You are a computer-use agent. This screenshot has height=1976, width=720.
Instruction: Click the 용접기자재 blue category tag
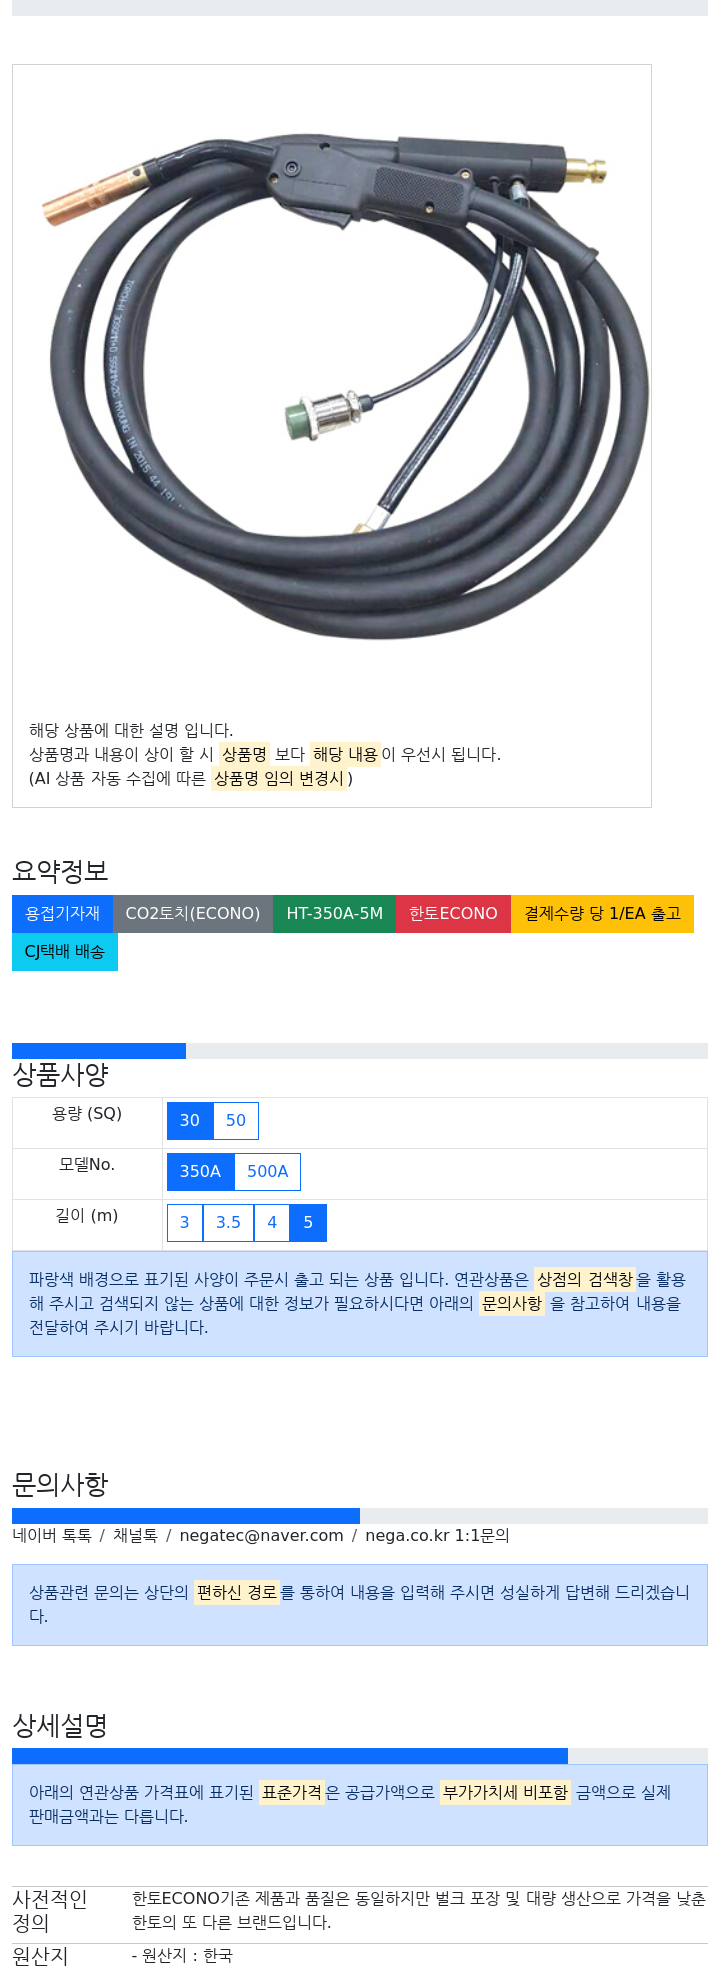tap(62, 914)
